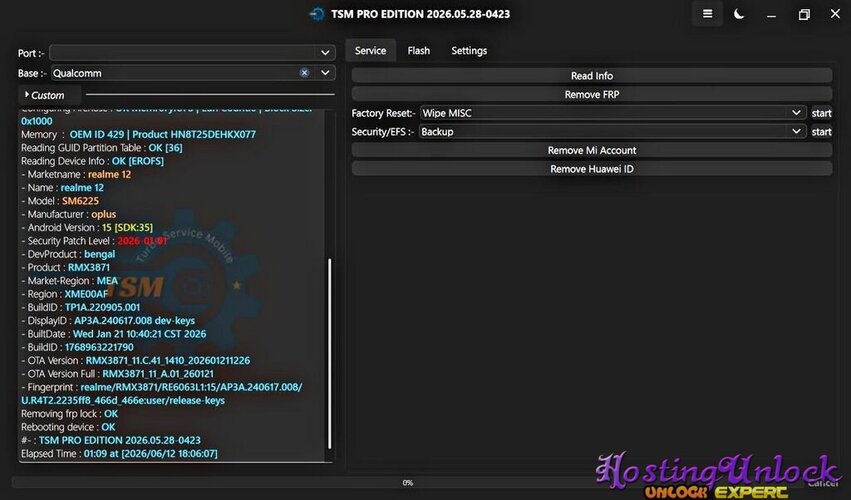
Task: Select the Fingerprint realme/RMX3871 line
Action: [x=162, y=394]
